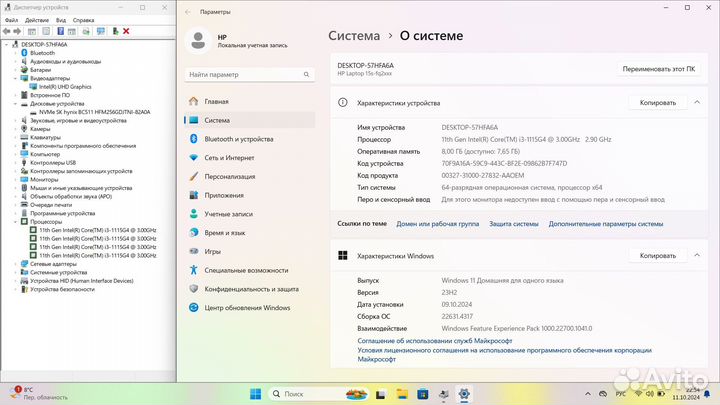This screenshot has width=720, height=405.
Task: Select Клавиатуры in device tree
Action: (x=45, y=137)
